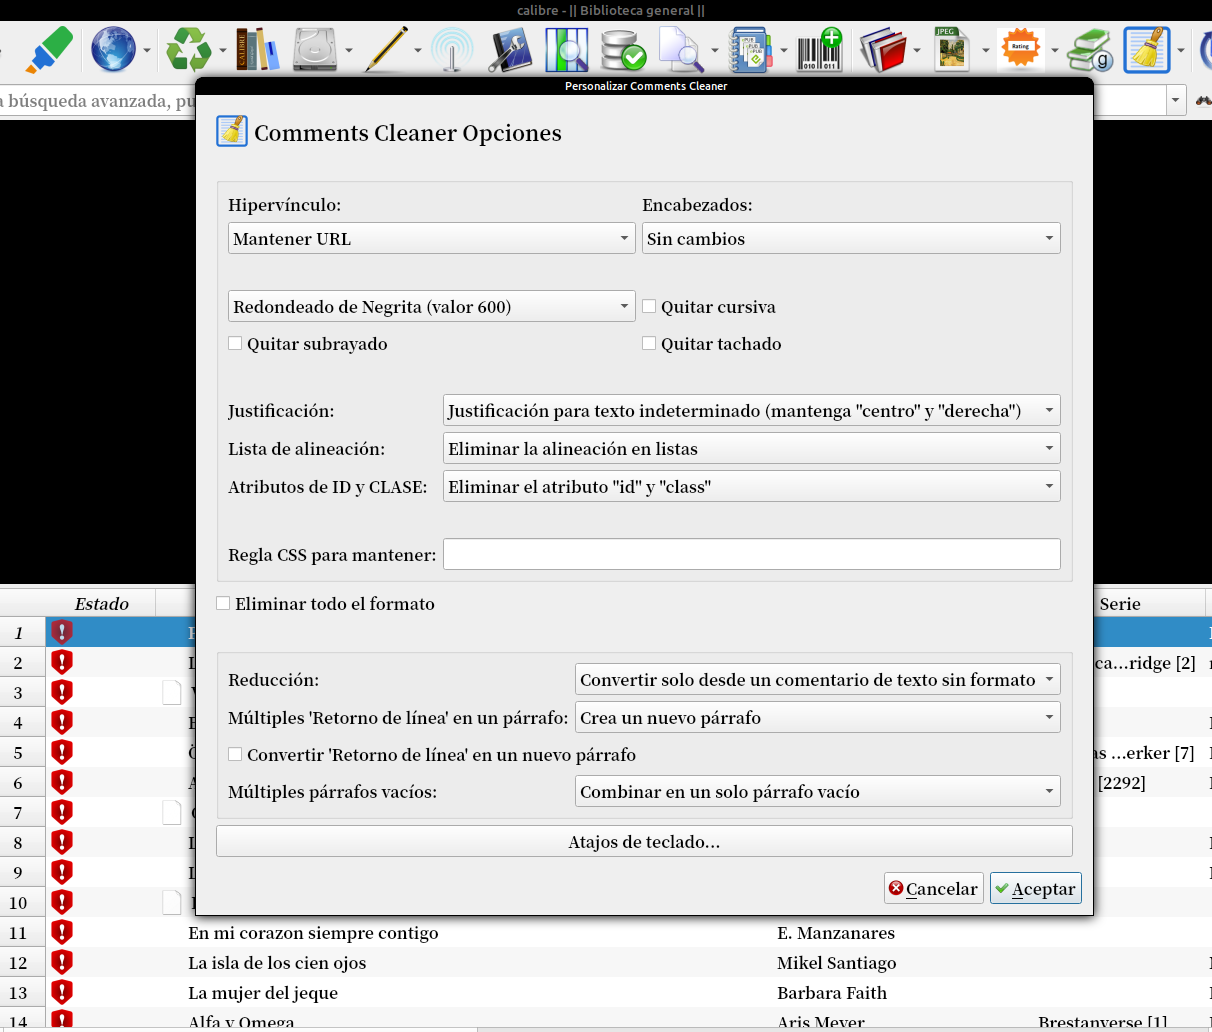Open the Encabezados dropdown showing Sin cambios

tap(851, 238)
